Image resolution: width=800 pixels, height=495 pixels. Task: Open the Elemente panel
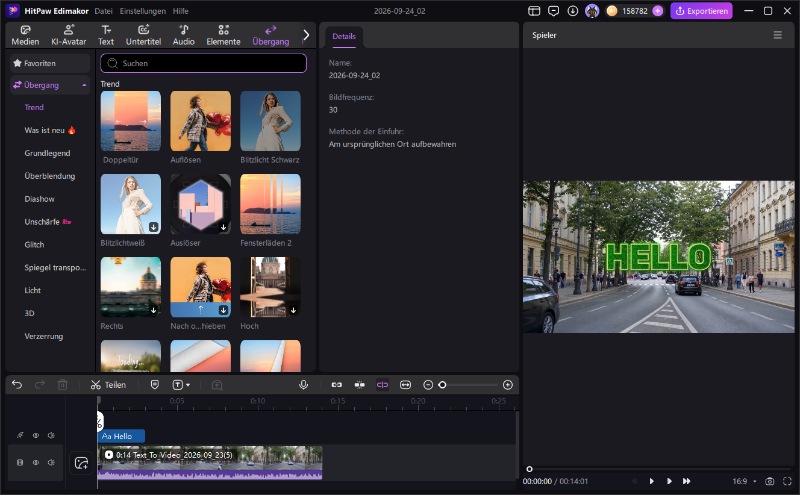click(223, 35)
